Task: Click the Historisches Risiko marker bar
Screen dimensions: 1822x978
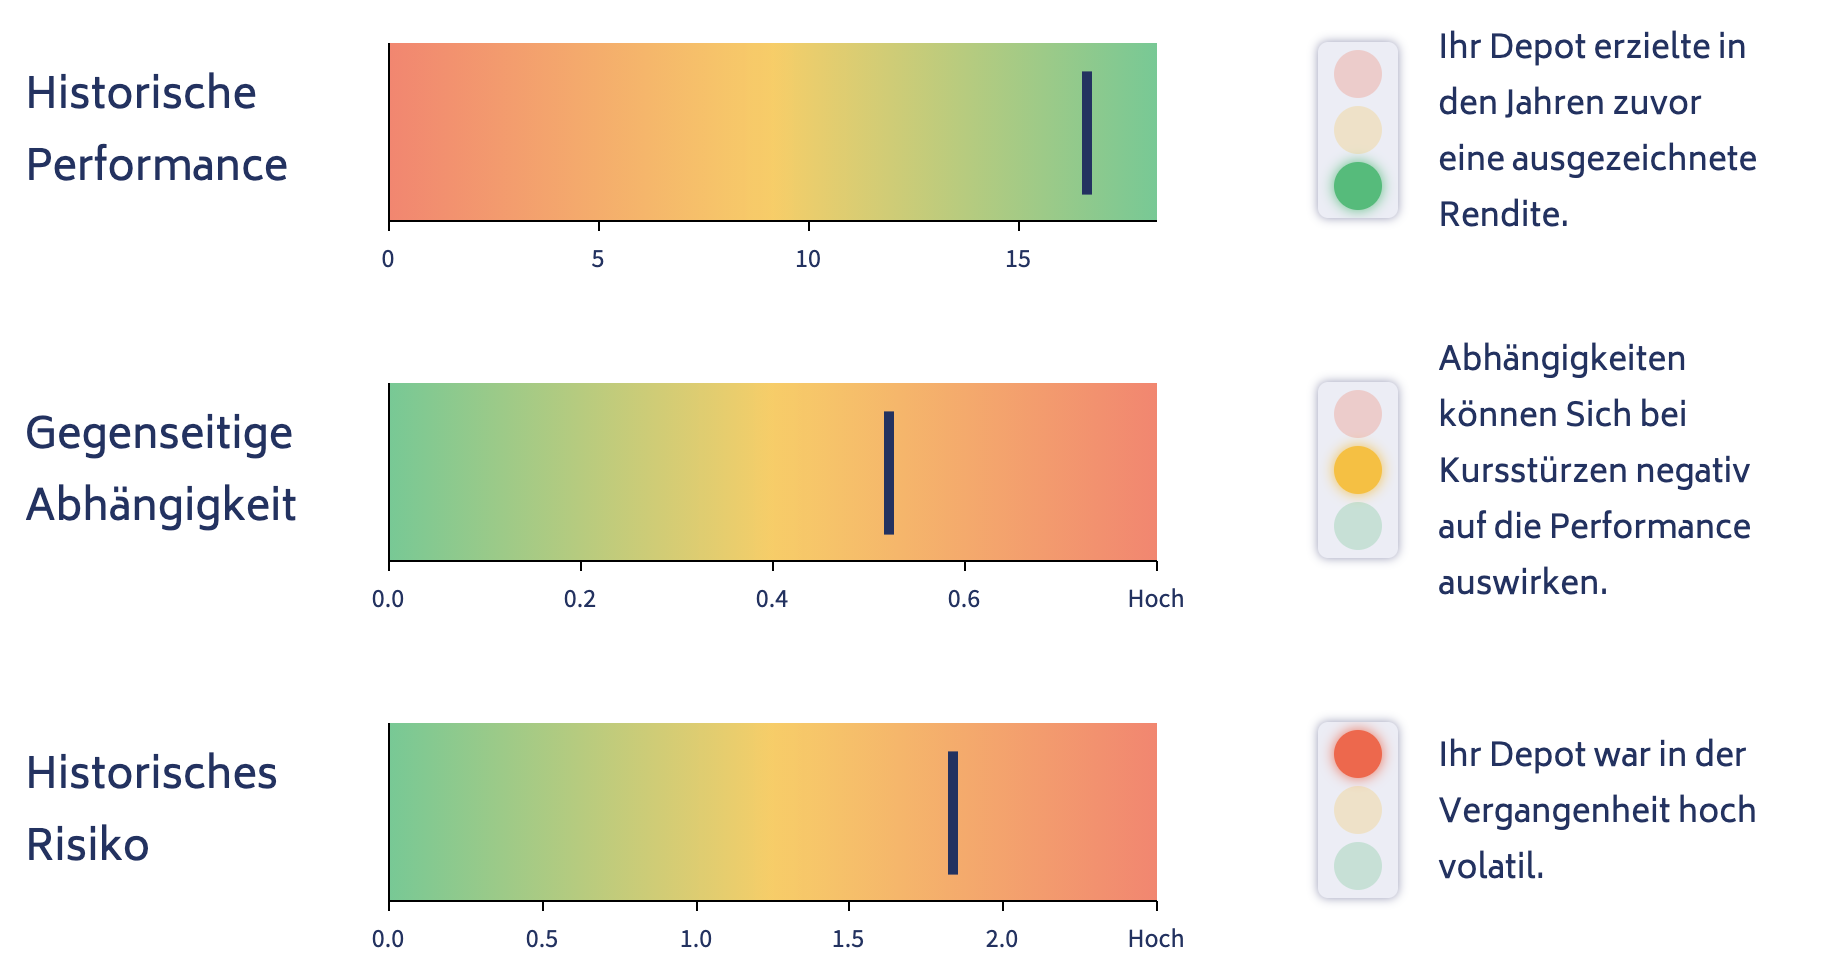Action: 953,813
